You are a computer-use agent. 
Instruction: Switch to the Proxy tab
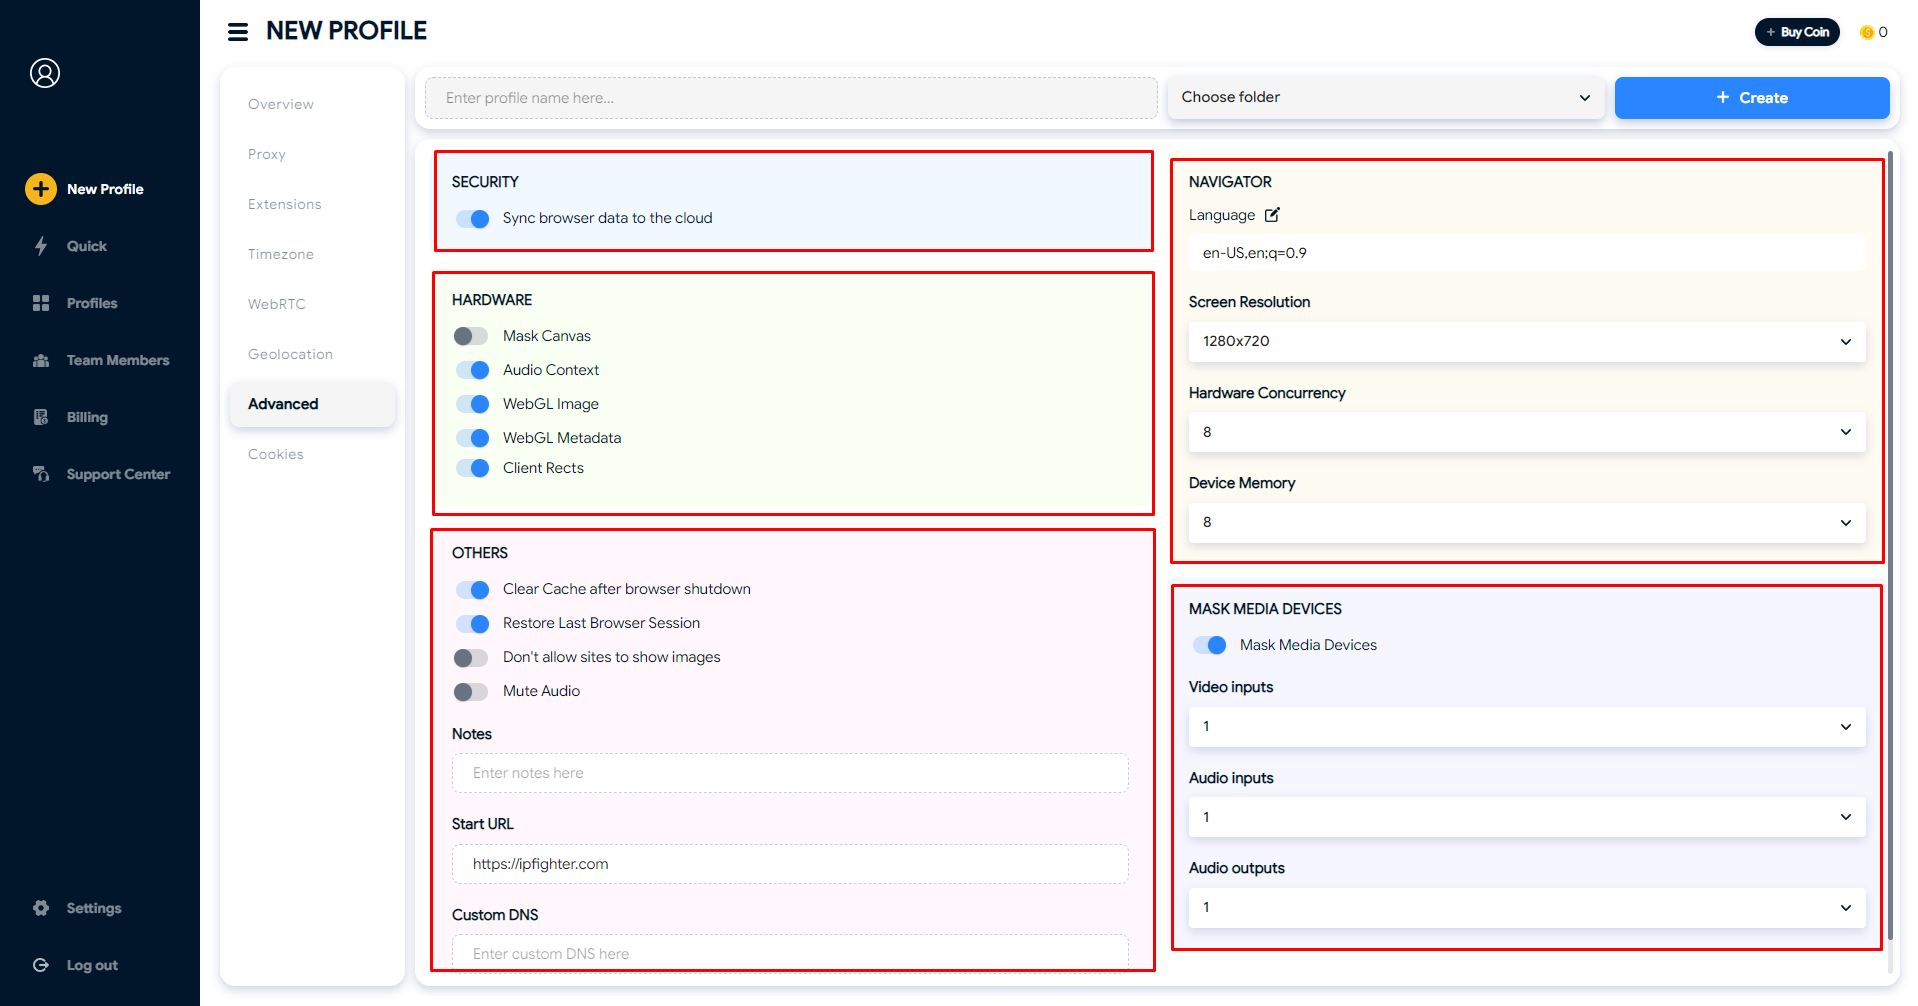pyautogui.click(x=267, y=154)
